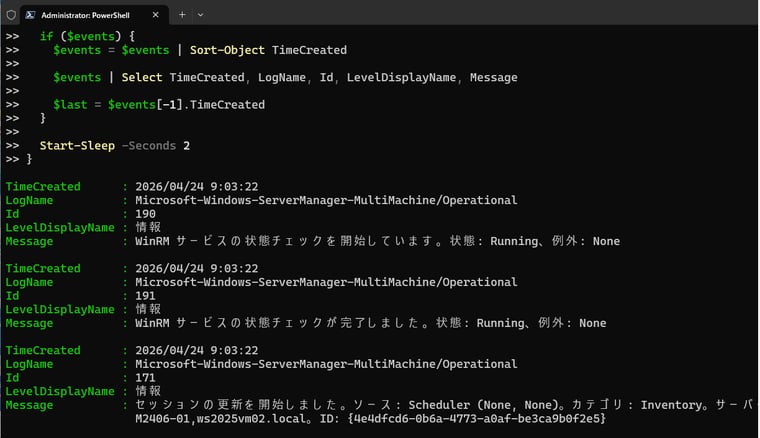
Task: Click the '$events[-1].TimeCreated' expression
Action: 187,105
